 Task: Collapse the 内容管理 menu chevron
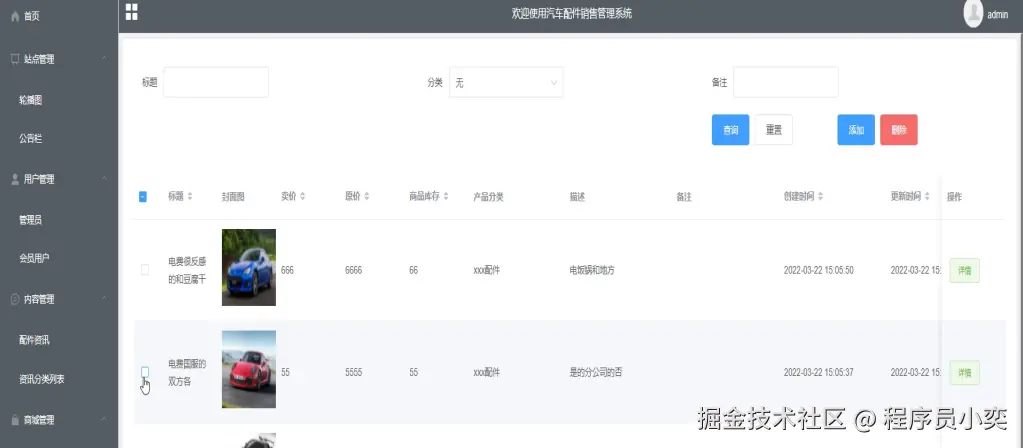pyautogui.click(x=104, y=299)
